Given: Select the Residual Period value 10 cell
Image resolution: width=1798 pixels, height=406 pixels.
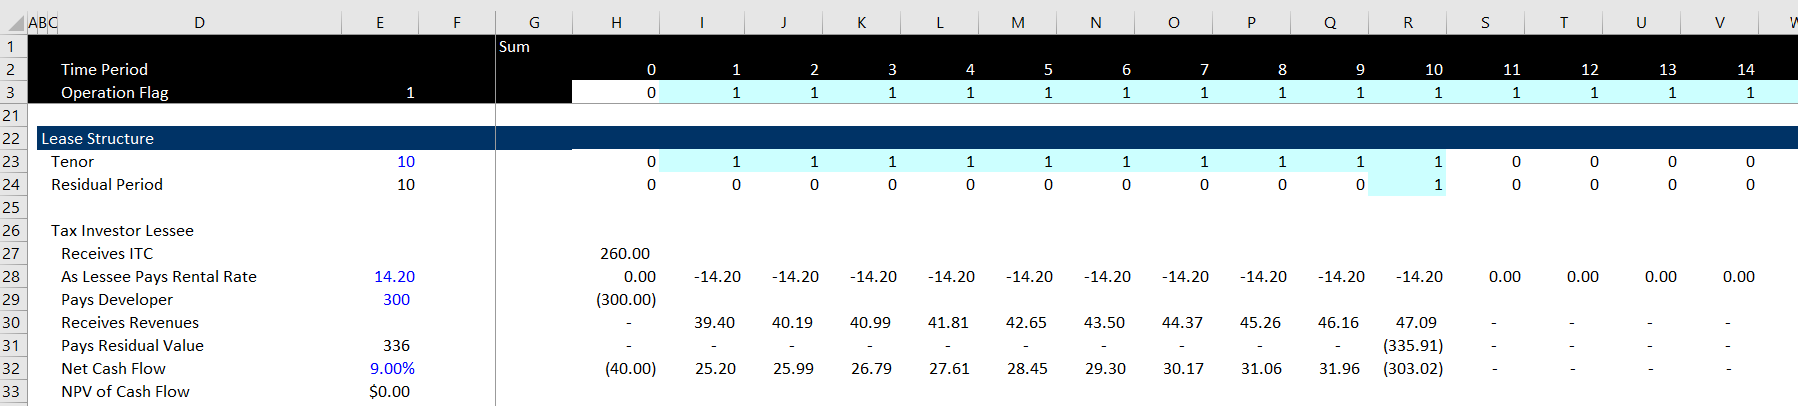Looking at the screenshot, I should [405, 185].
